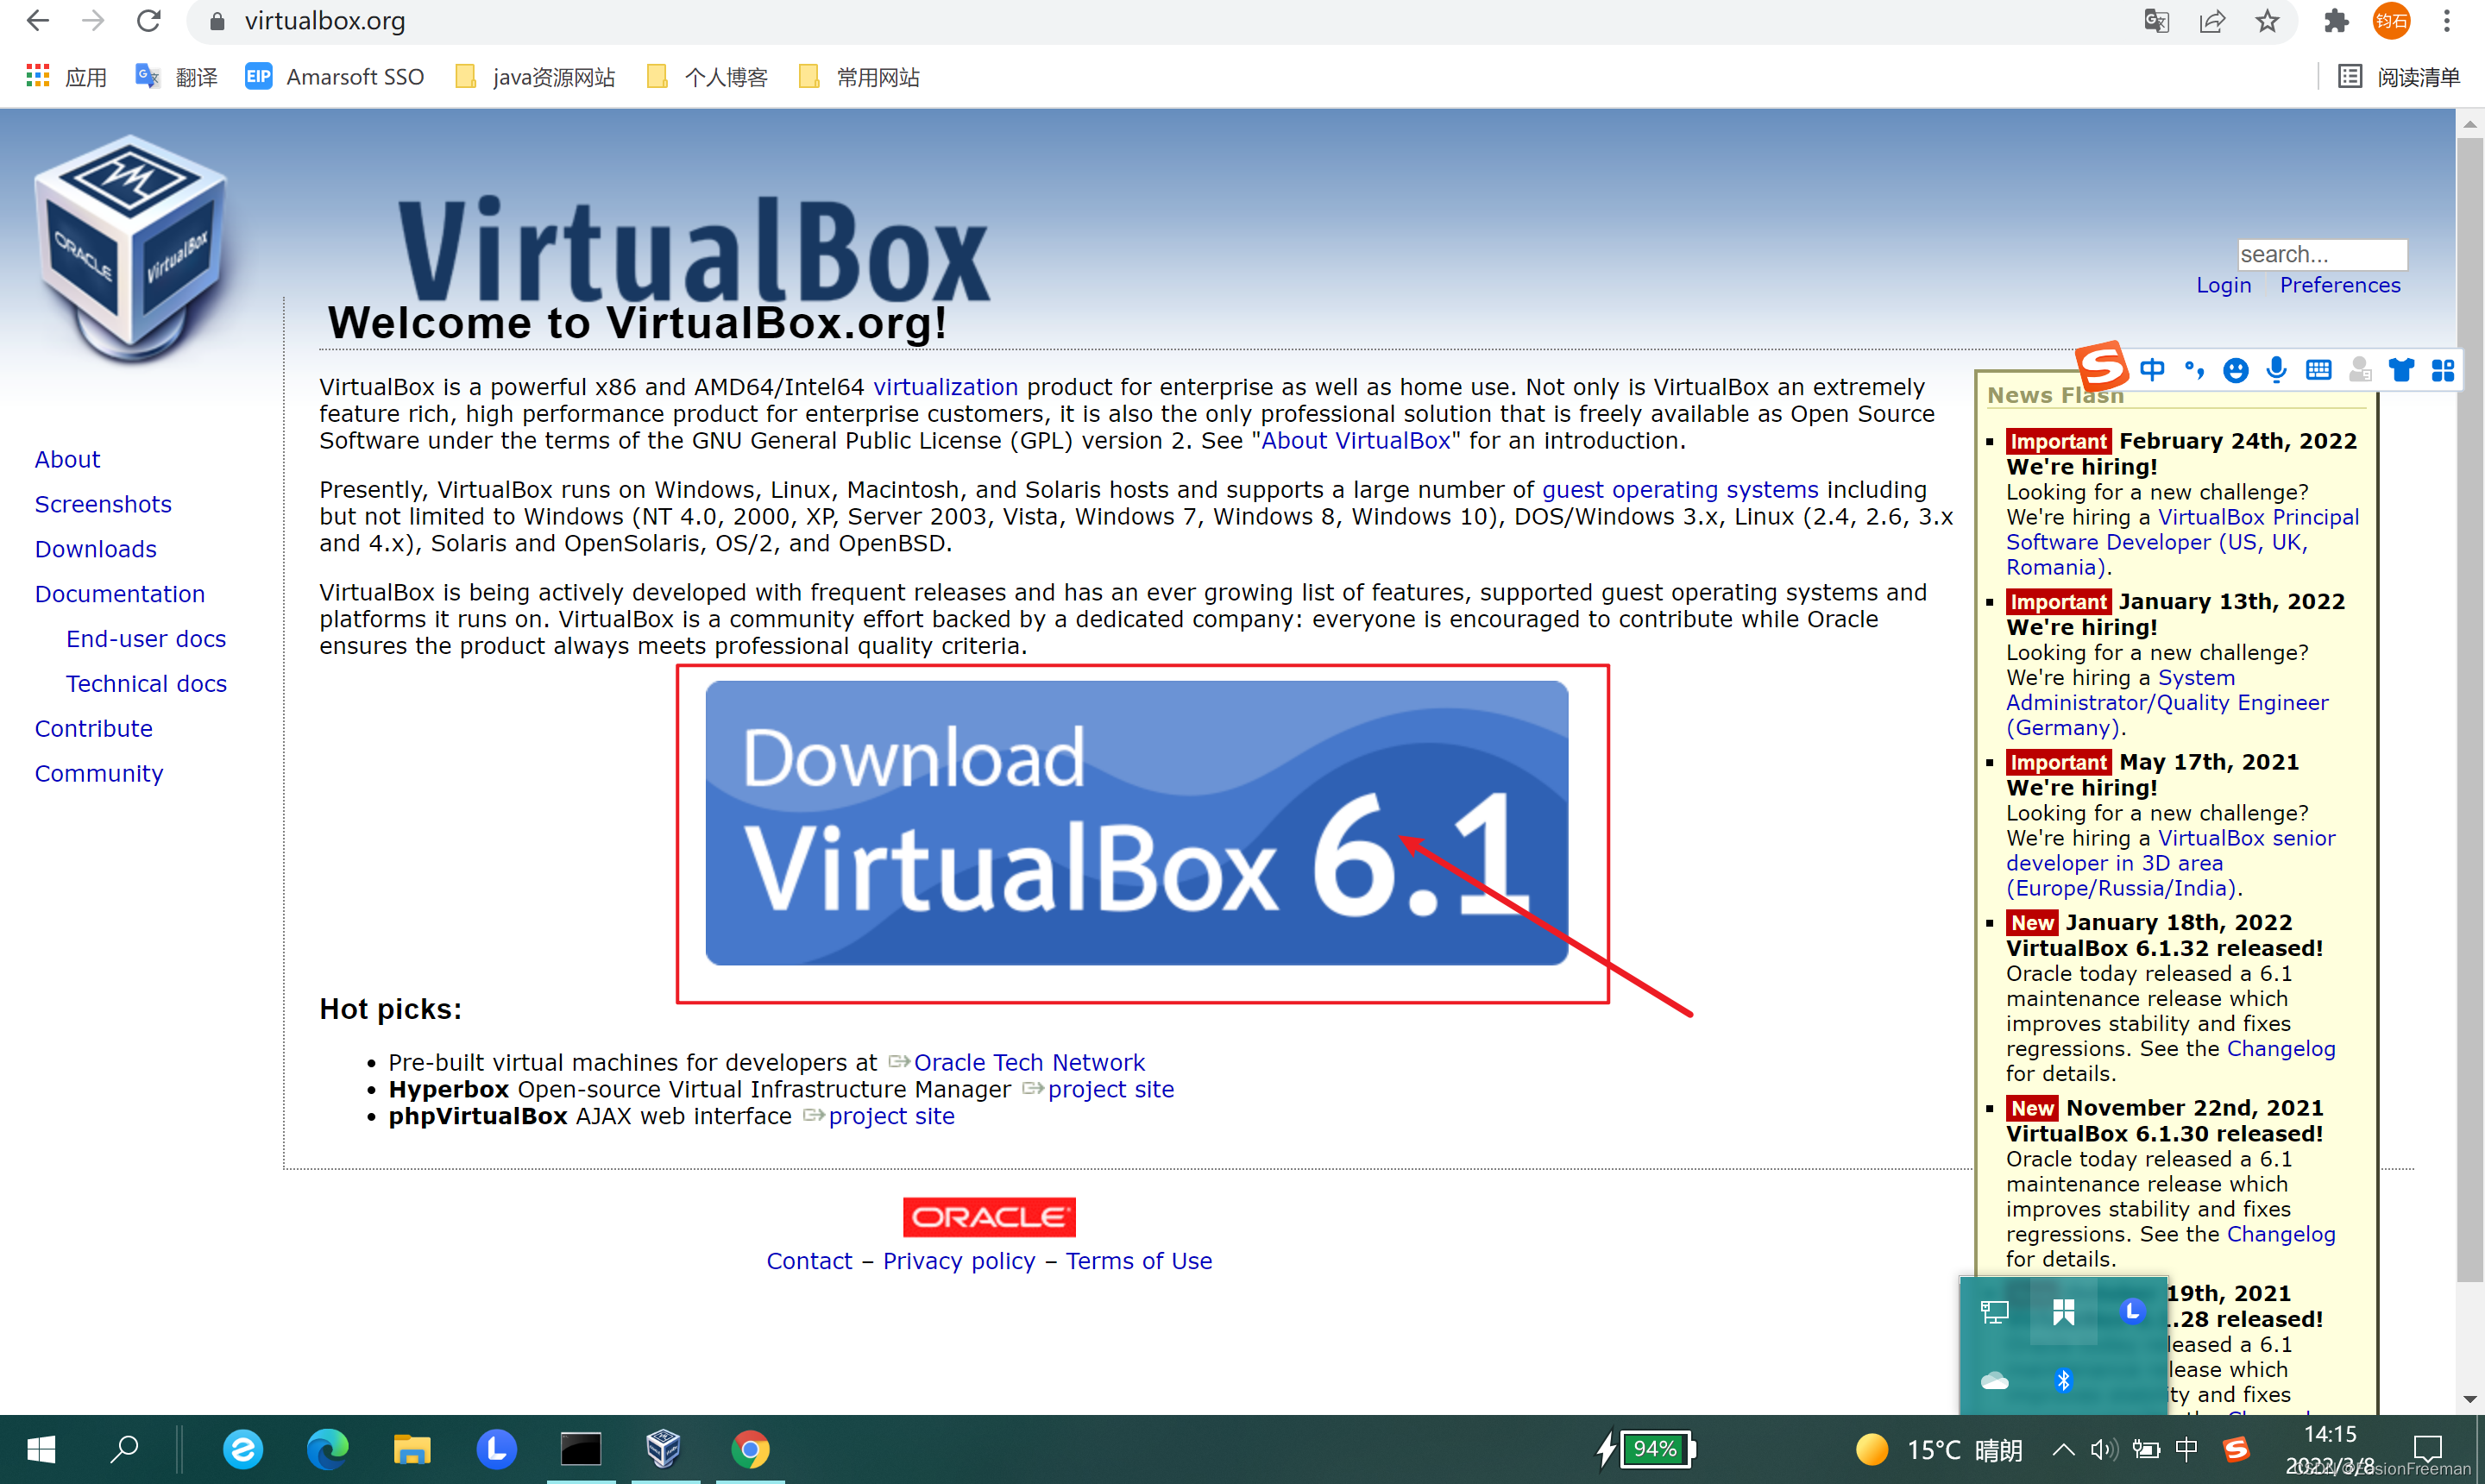Open the java资源网站 bookmarks folder
The image size is (2485, 1484).
pyautogui.click(x=534, y=77)
